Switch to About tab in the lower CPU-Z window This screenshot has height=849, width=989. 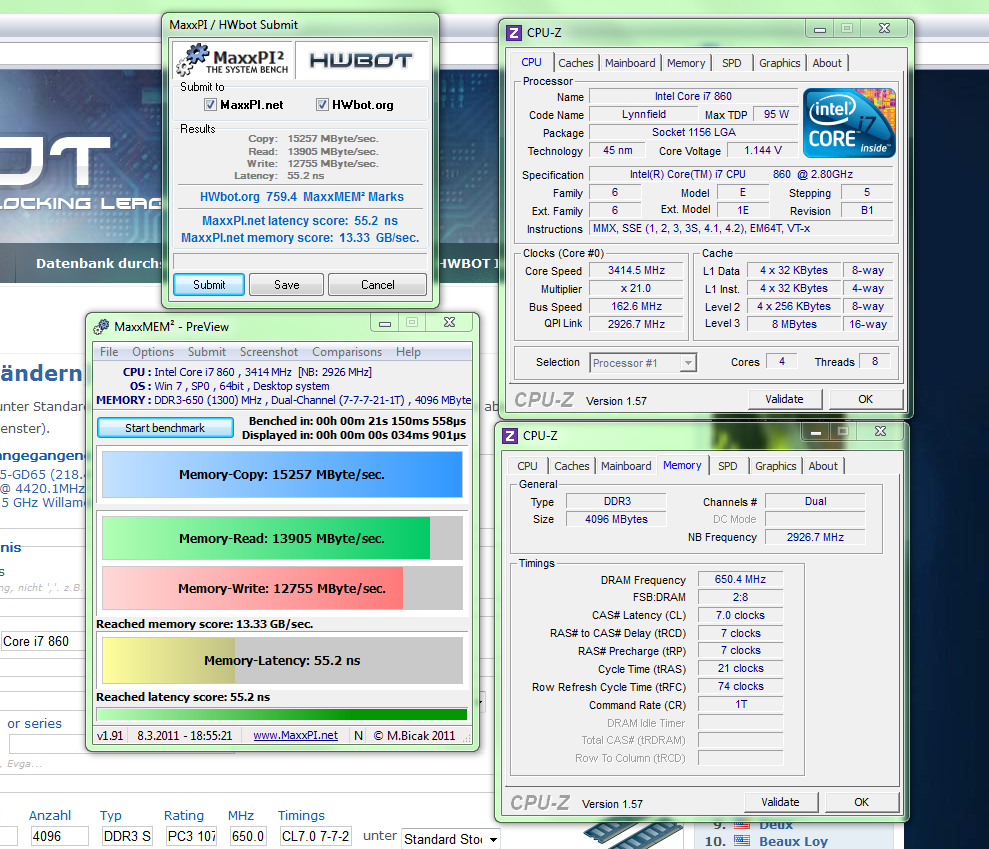823,466
